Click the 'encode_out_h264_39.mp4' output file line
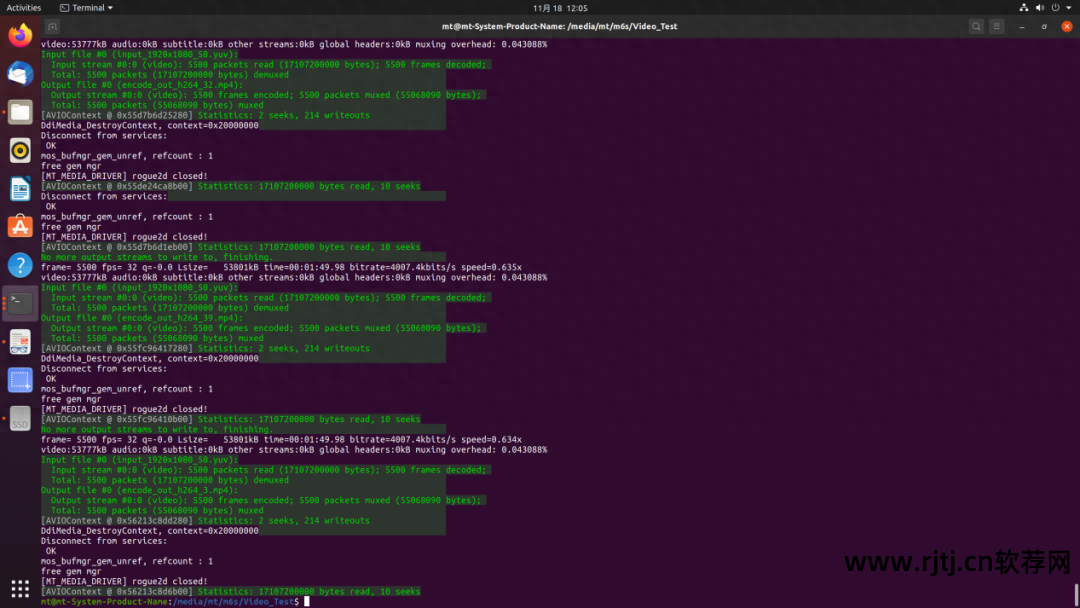This screenshot has height=608, width=1080. [x=142, y=318]
